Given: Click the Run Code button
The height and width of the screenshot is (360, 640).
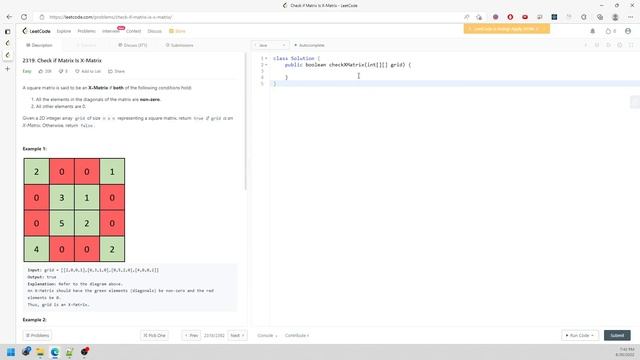Looking at the screenshot, I should click(x=580, y=336).
